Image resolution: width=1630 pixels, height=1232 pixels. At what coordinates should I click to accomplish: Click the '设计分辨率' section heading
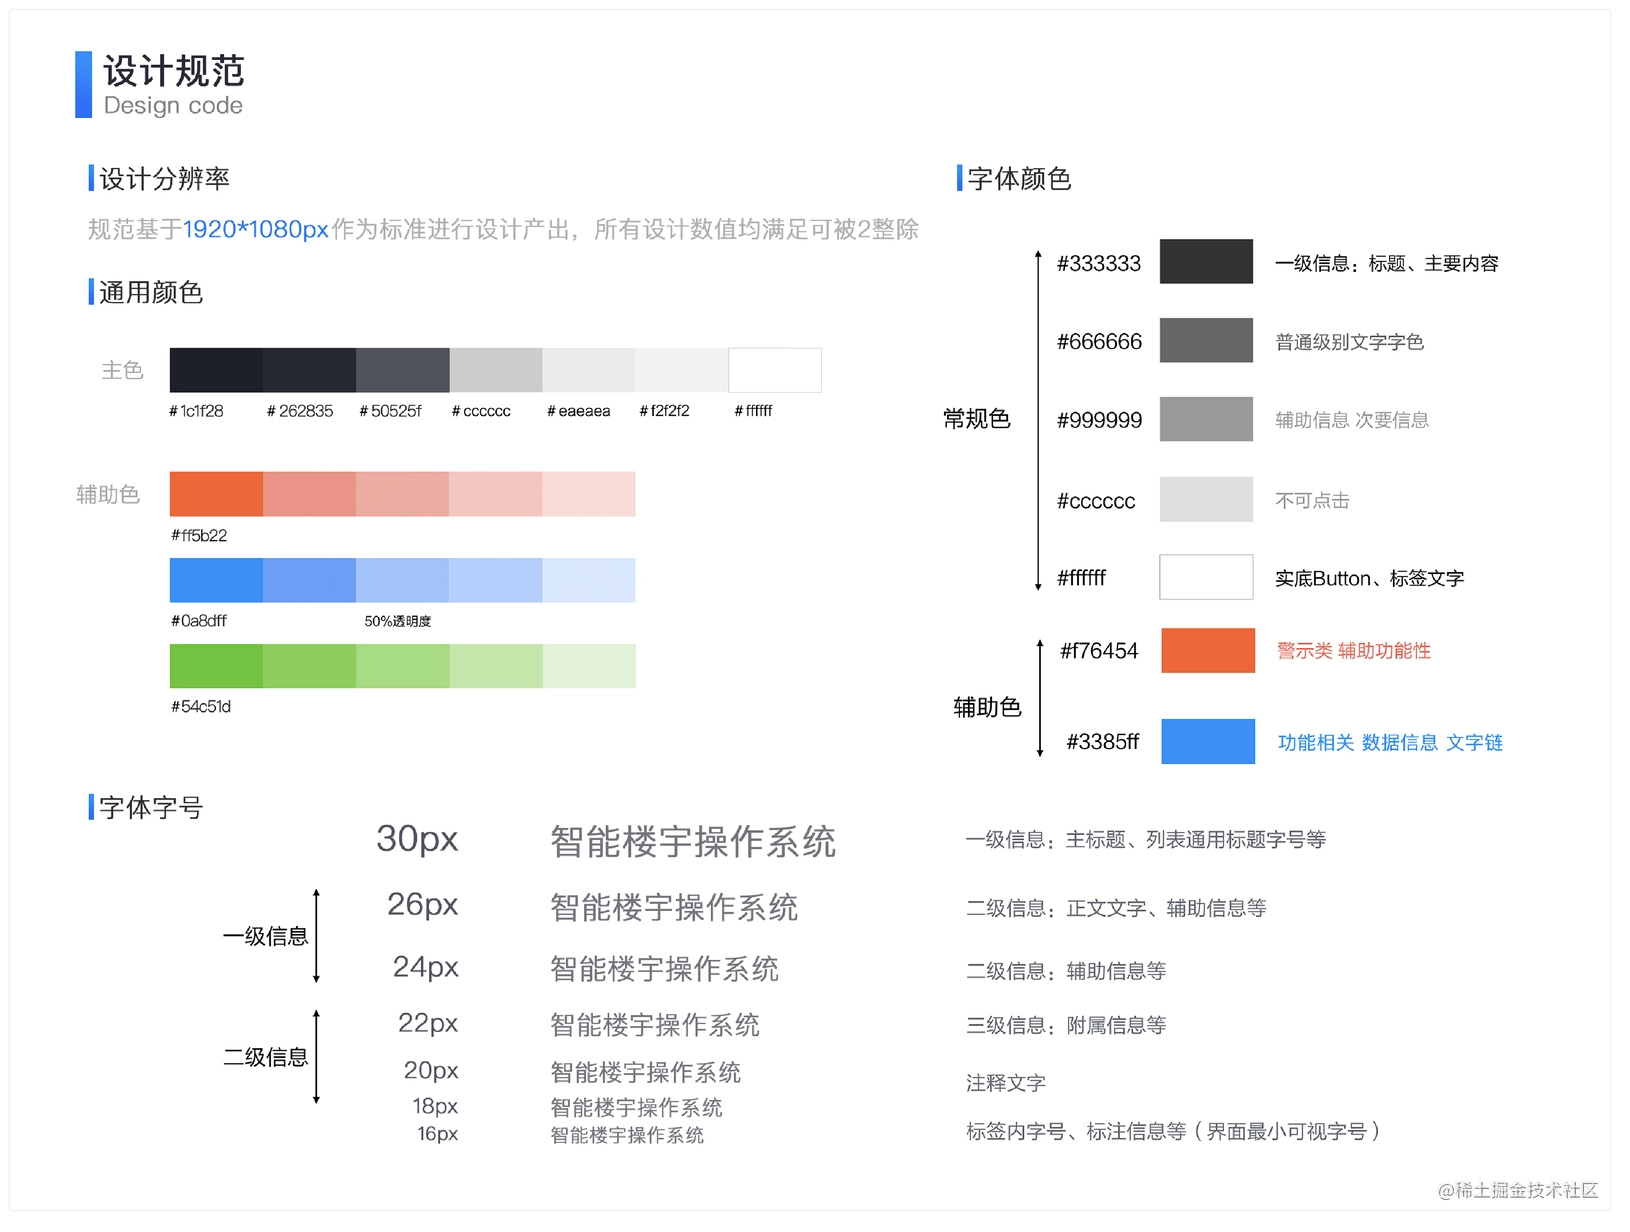click(x=165, y=179)
